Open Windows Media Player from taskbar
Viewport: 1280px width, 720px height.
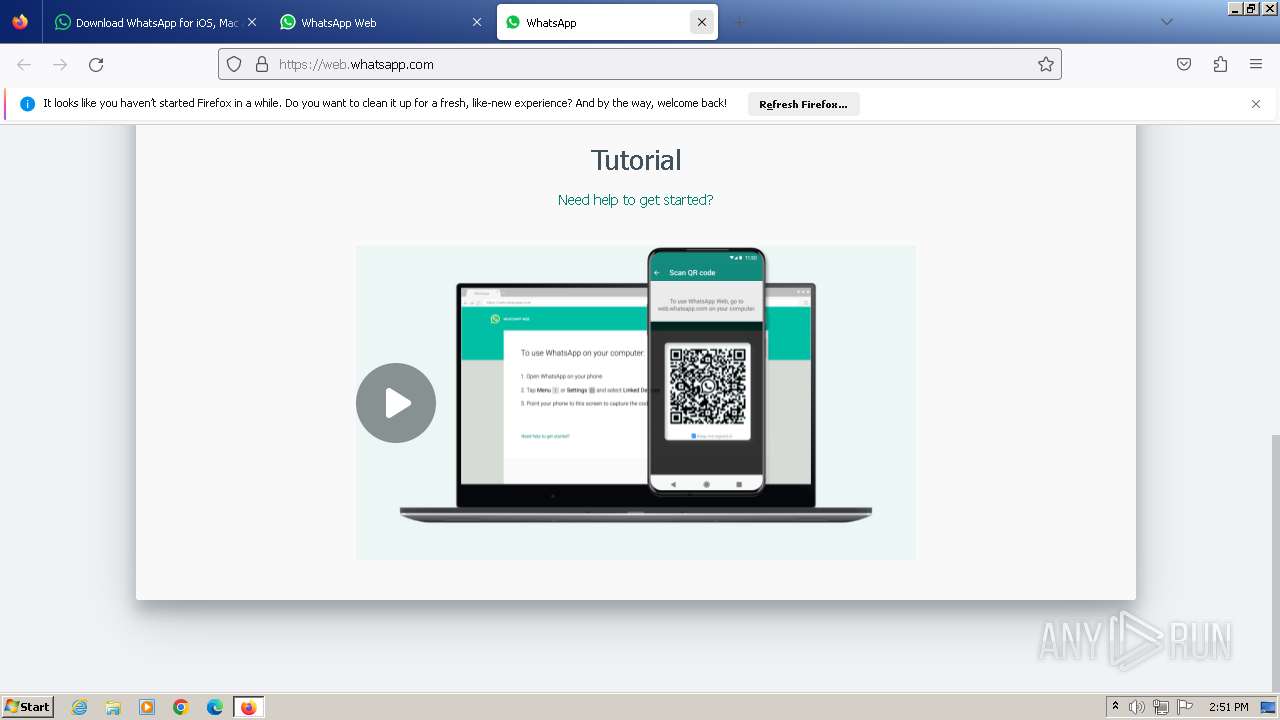147,707
